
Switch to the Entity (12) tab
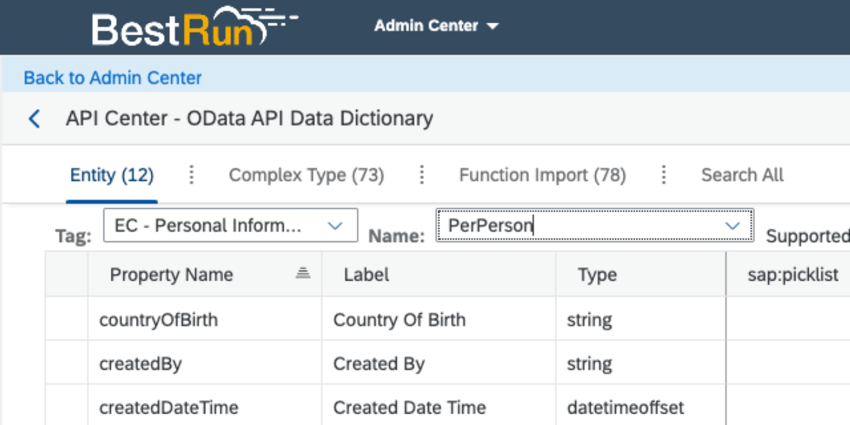111,175
